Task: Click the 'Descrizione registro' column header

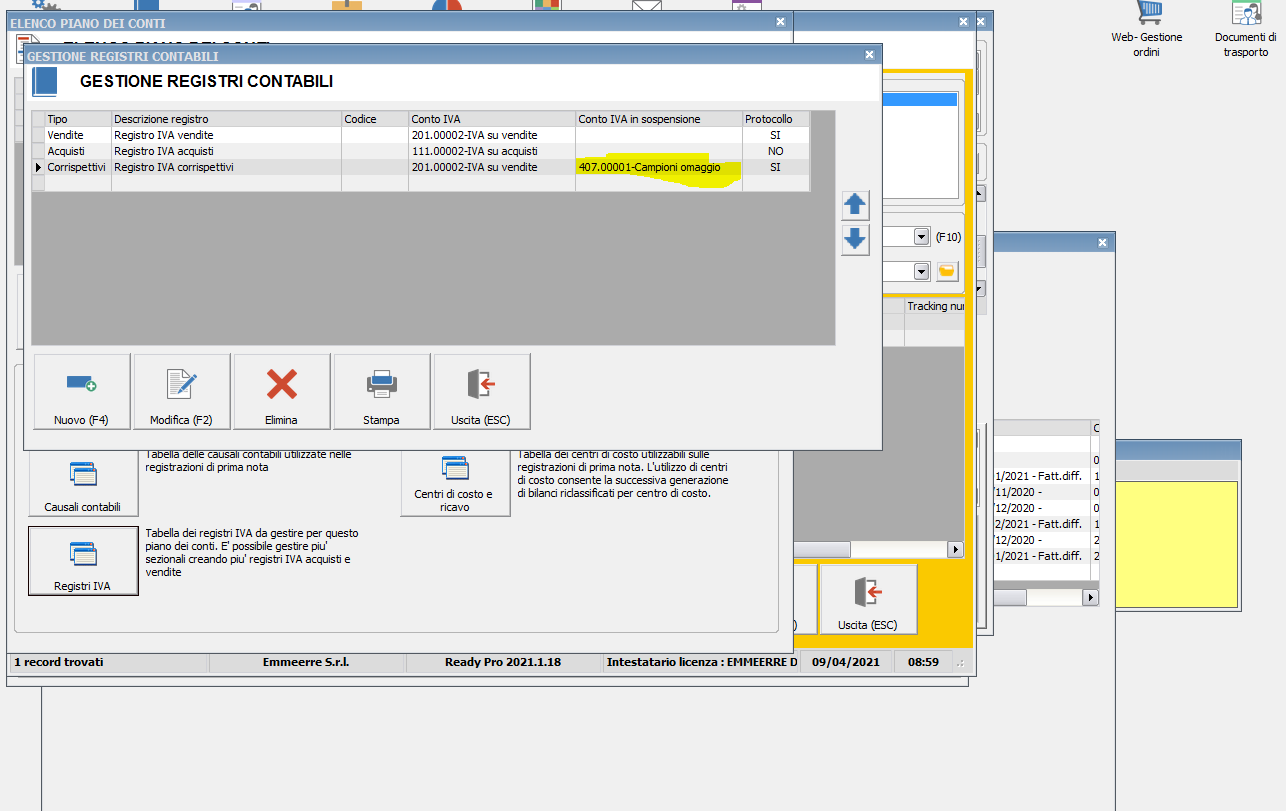Action: pyautogui.click(x=226, y=119)
